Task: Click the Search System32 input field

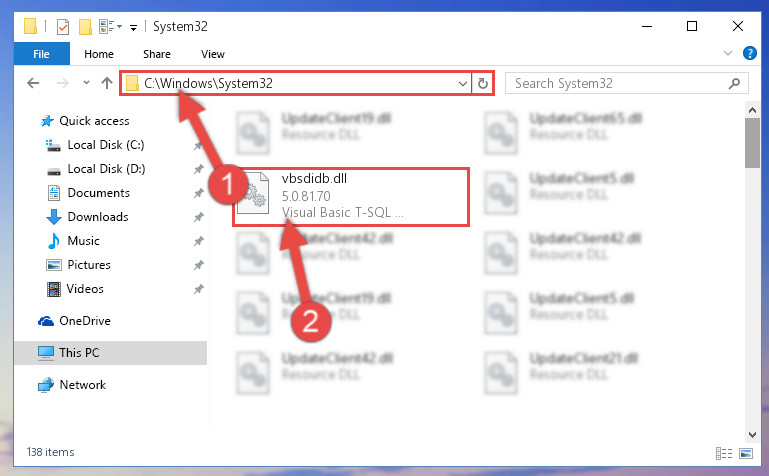Action: 619,83
